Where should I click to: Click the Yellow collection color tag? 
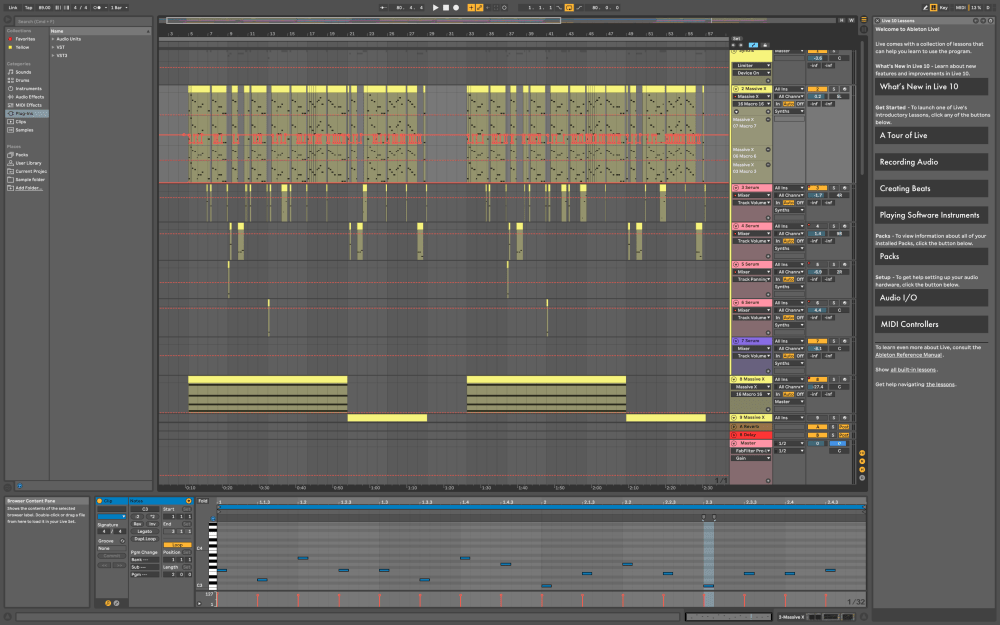pos(22,47)
